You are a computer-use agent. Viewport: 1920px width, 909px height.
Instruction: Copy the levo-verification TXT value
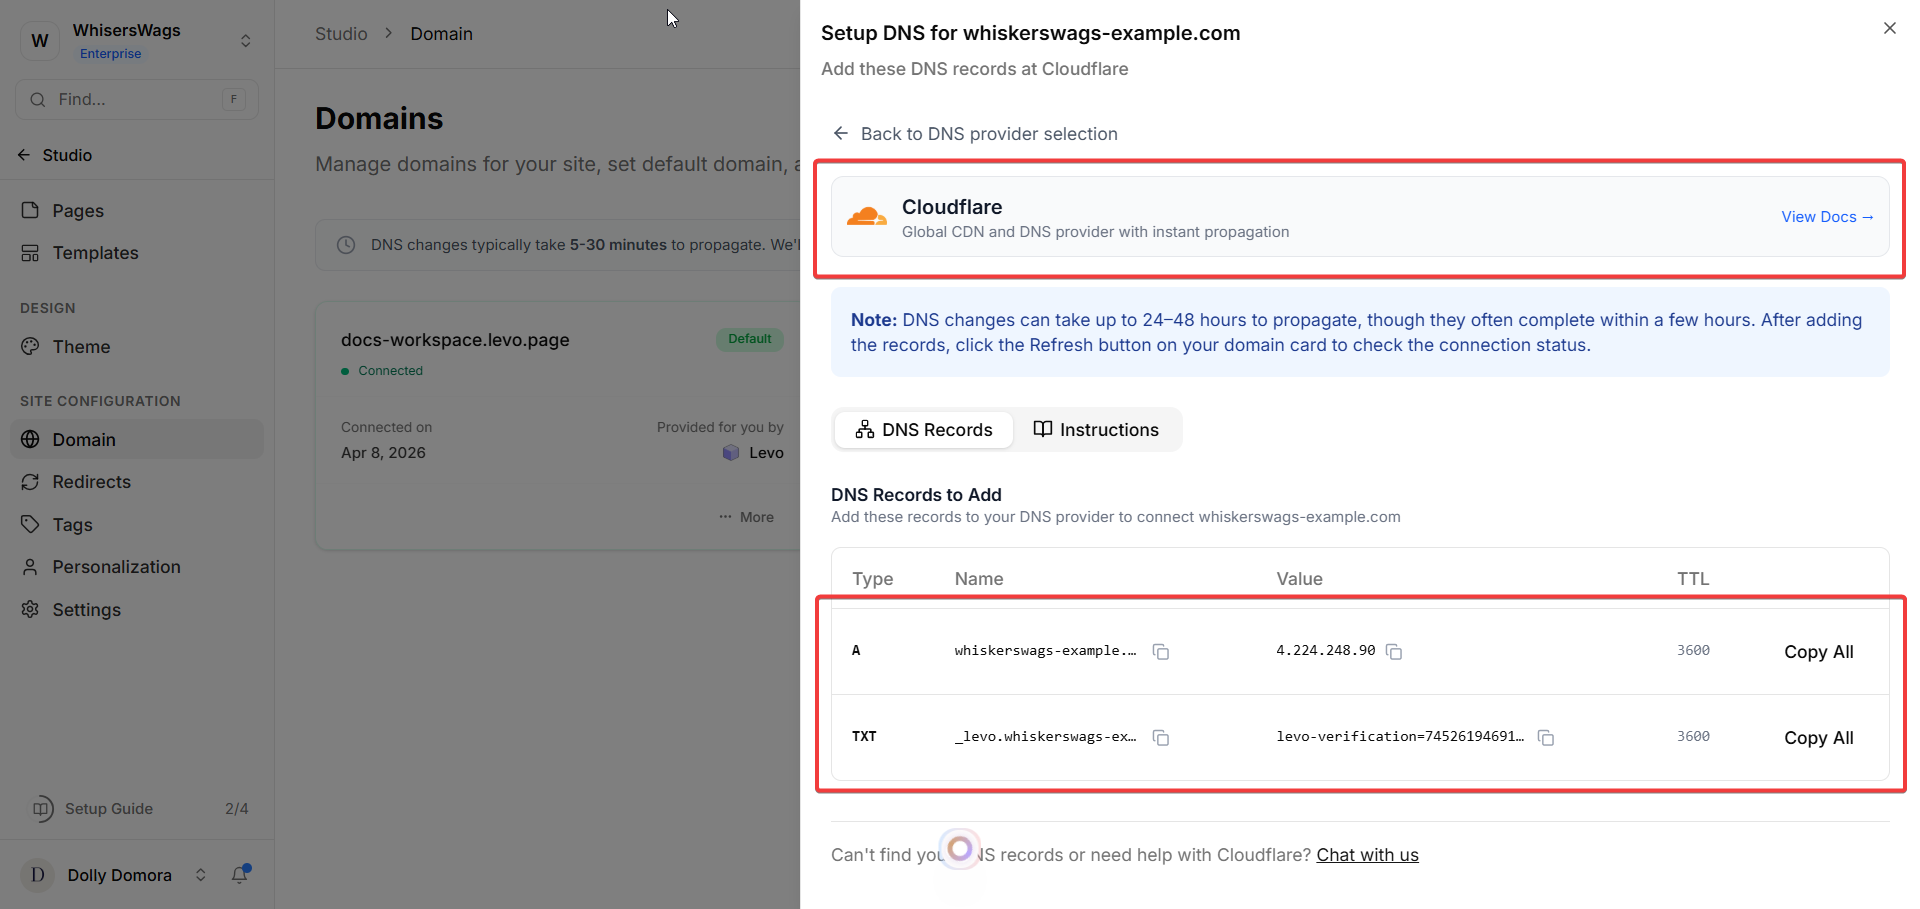[x=1546, y=738]
